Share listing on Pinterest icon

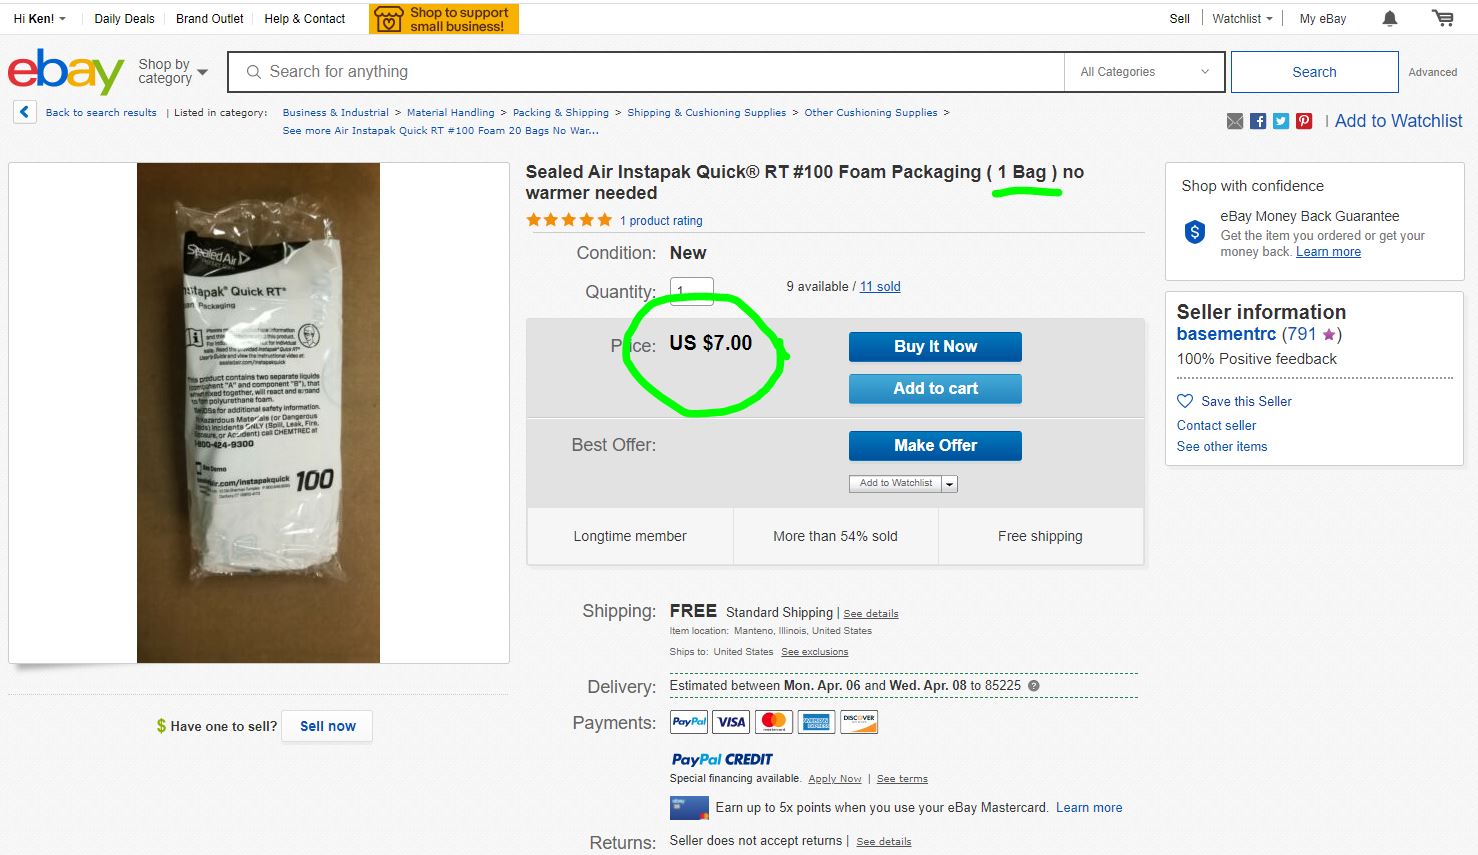pyautogui.click(x=1304, y=121)
